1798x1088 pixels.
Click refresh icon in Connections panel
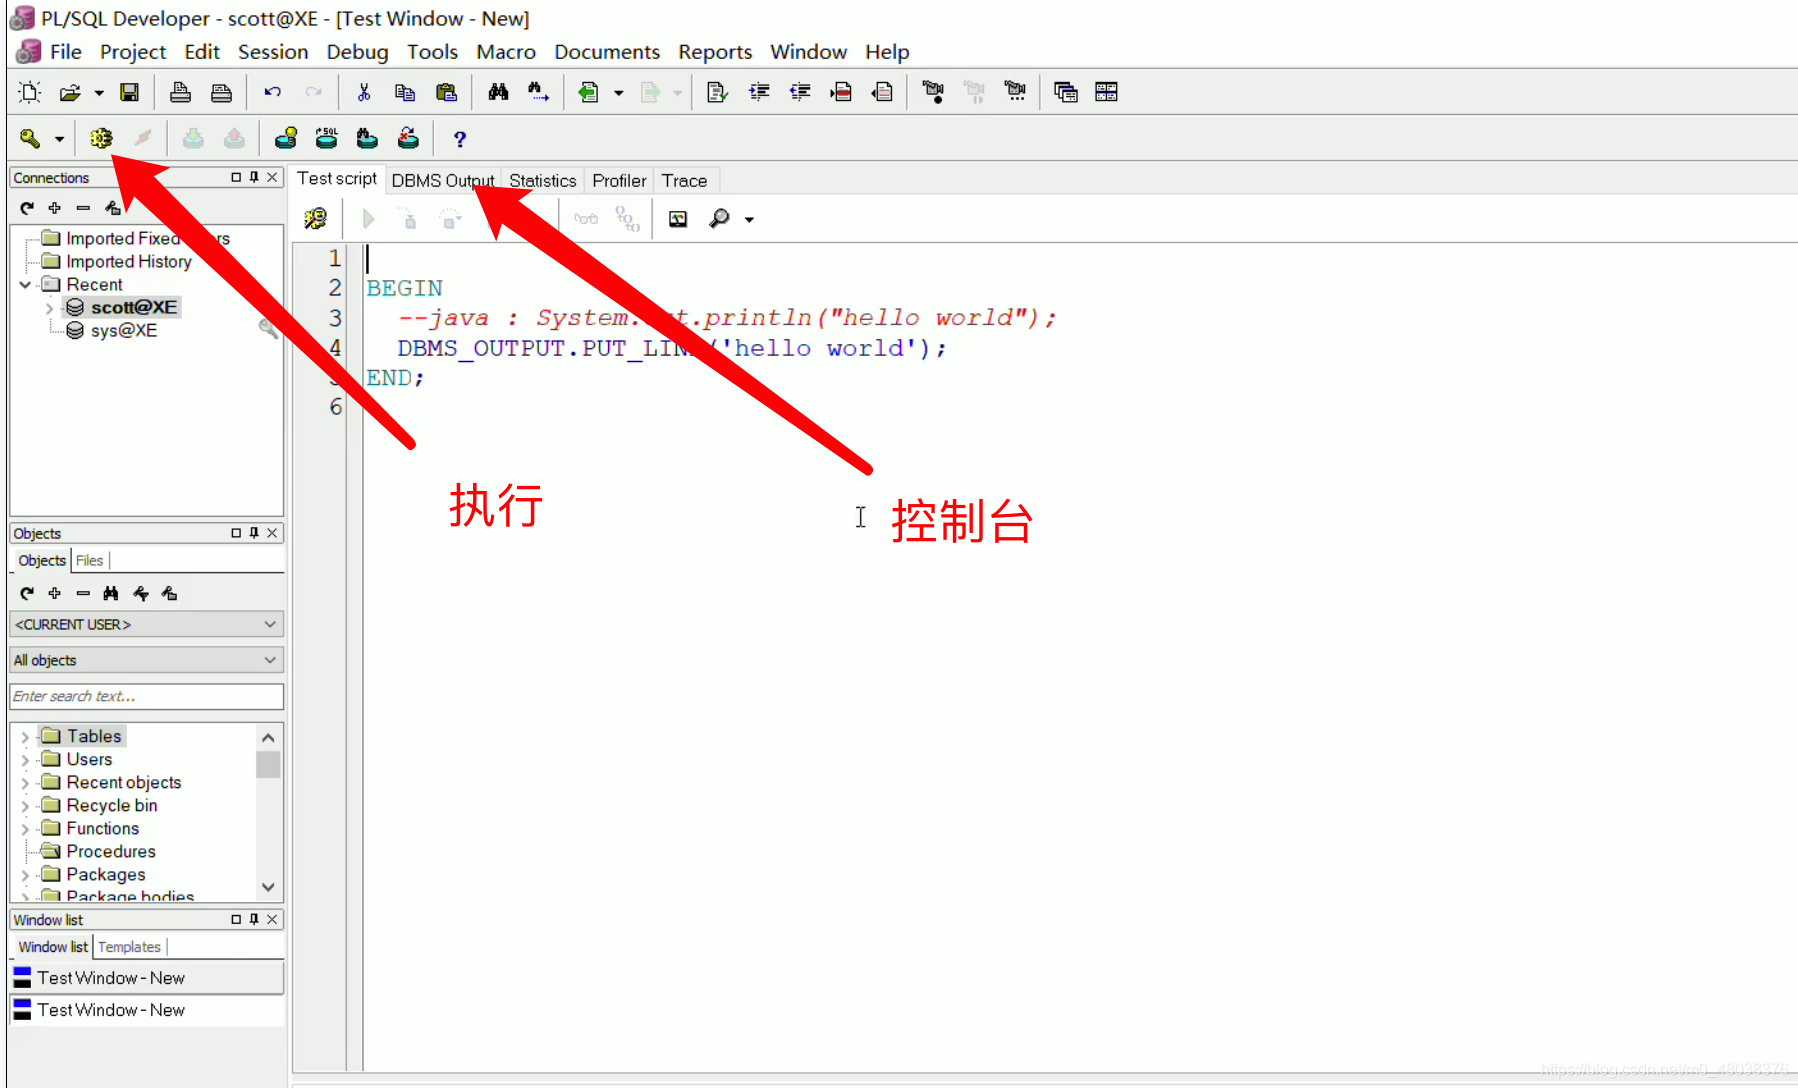pyautogui.click(x=27, y=208)
